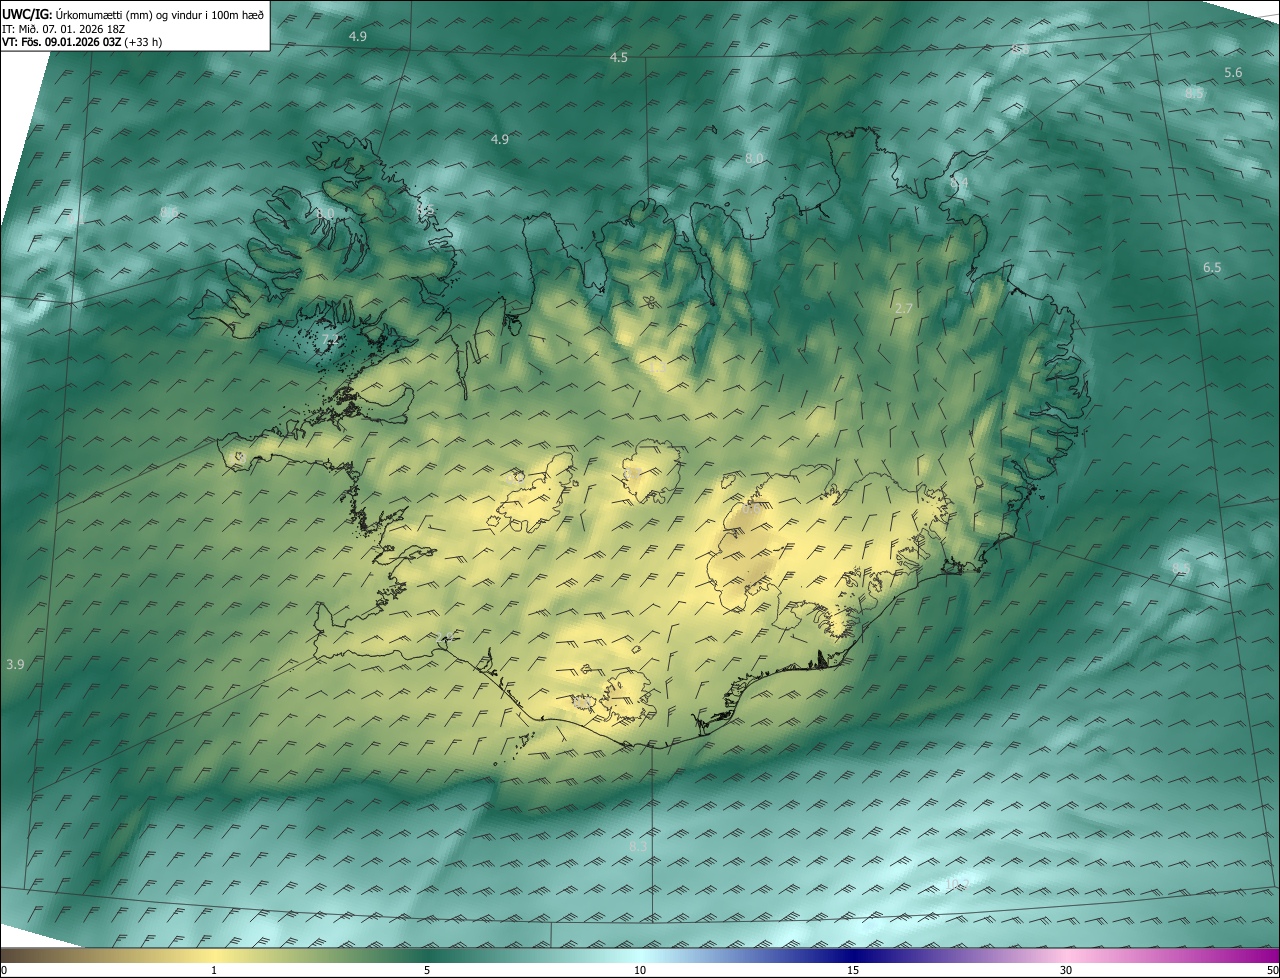Viewport: 1280px width, 978px height.
Task: Click the map title 'UWC/IG: Úrkomumætti (mm) og vindur'
Action: coord(133,14)
